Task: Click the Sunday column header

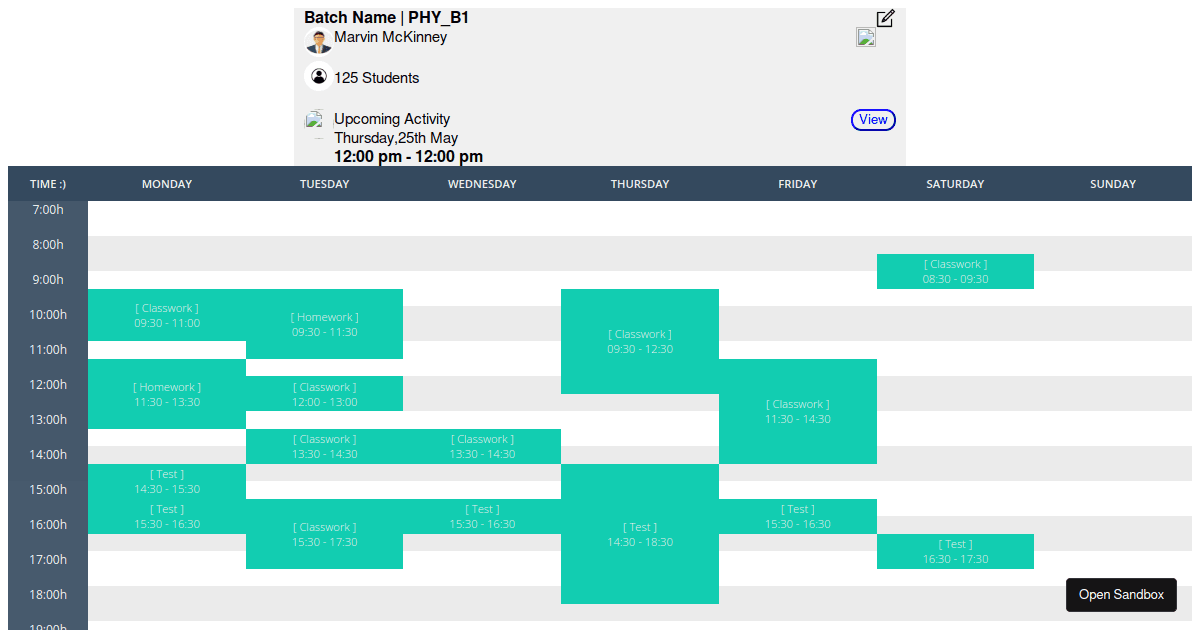Action: 1112,184
